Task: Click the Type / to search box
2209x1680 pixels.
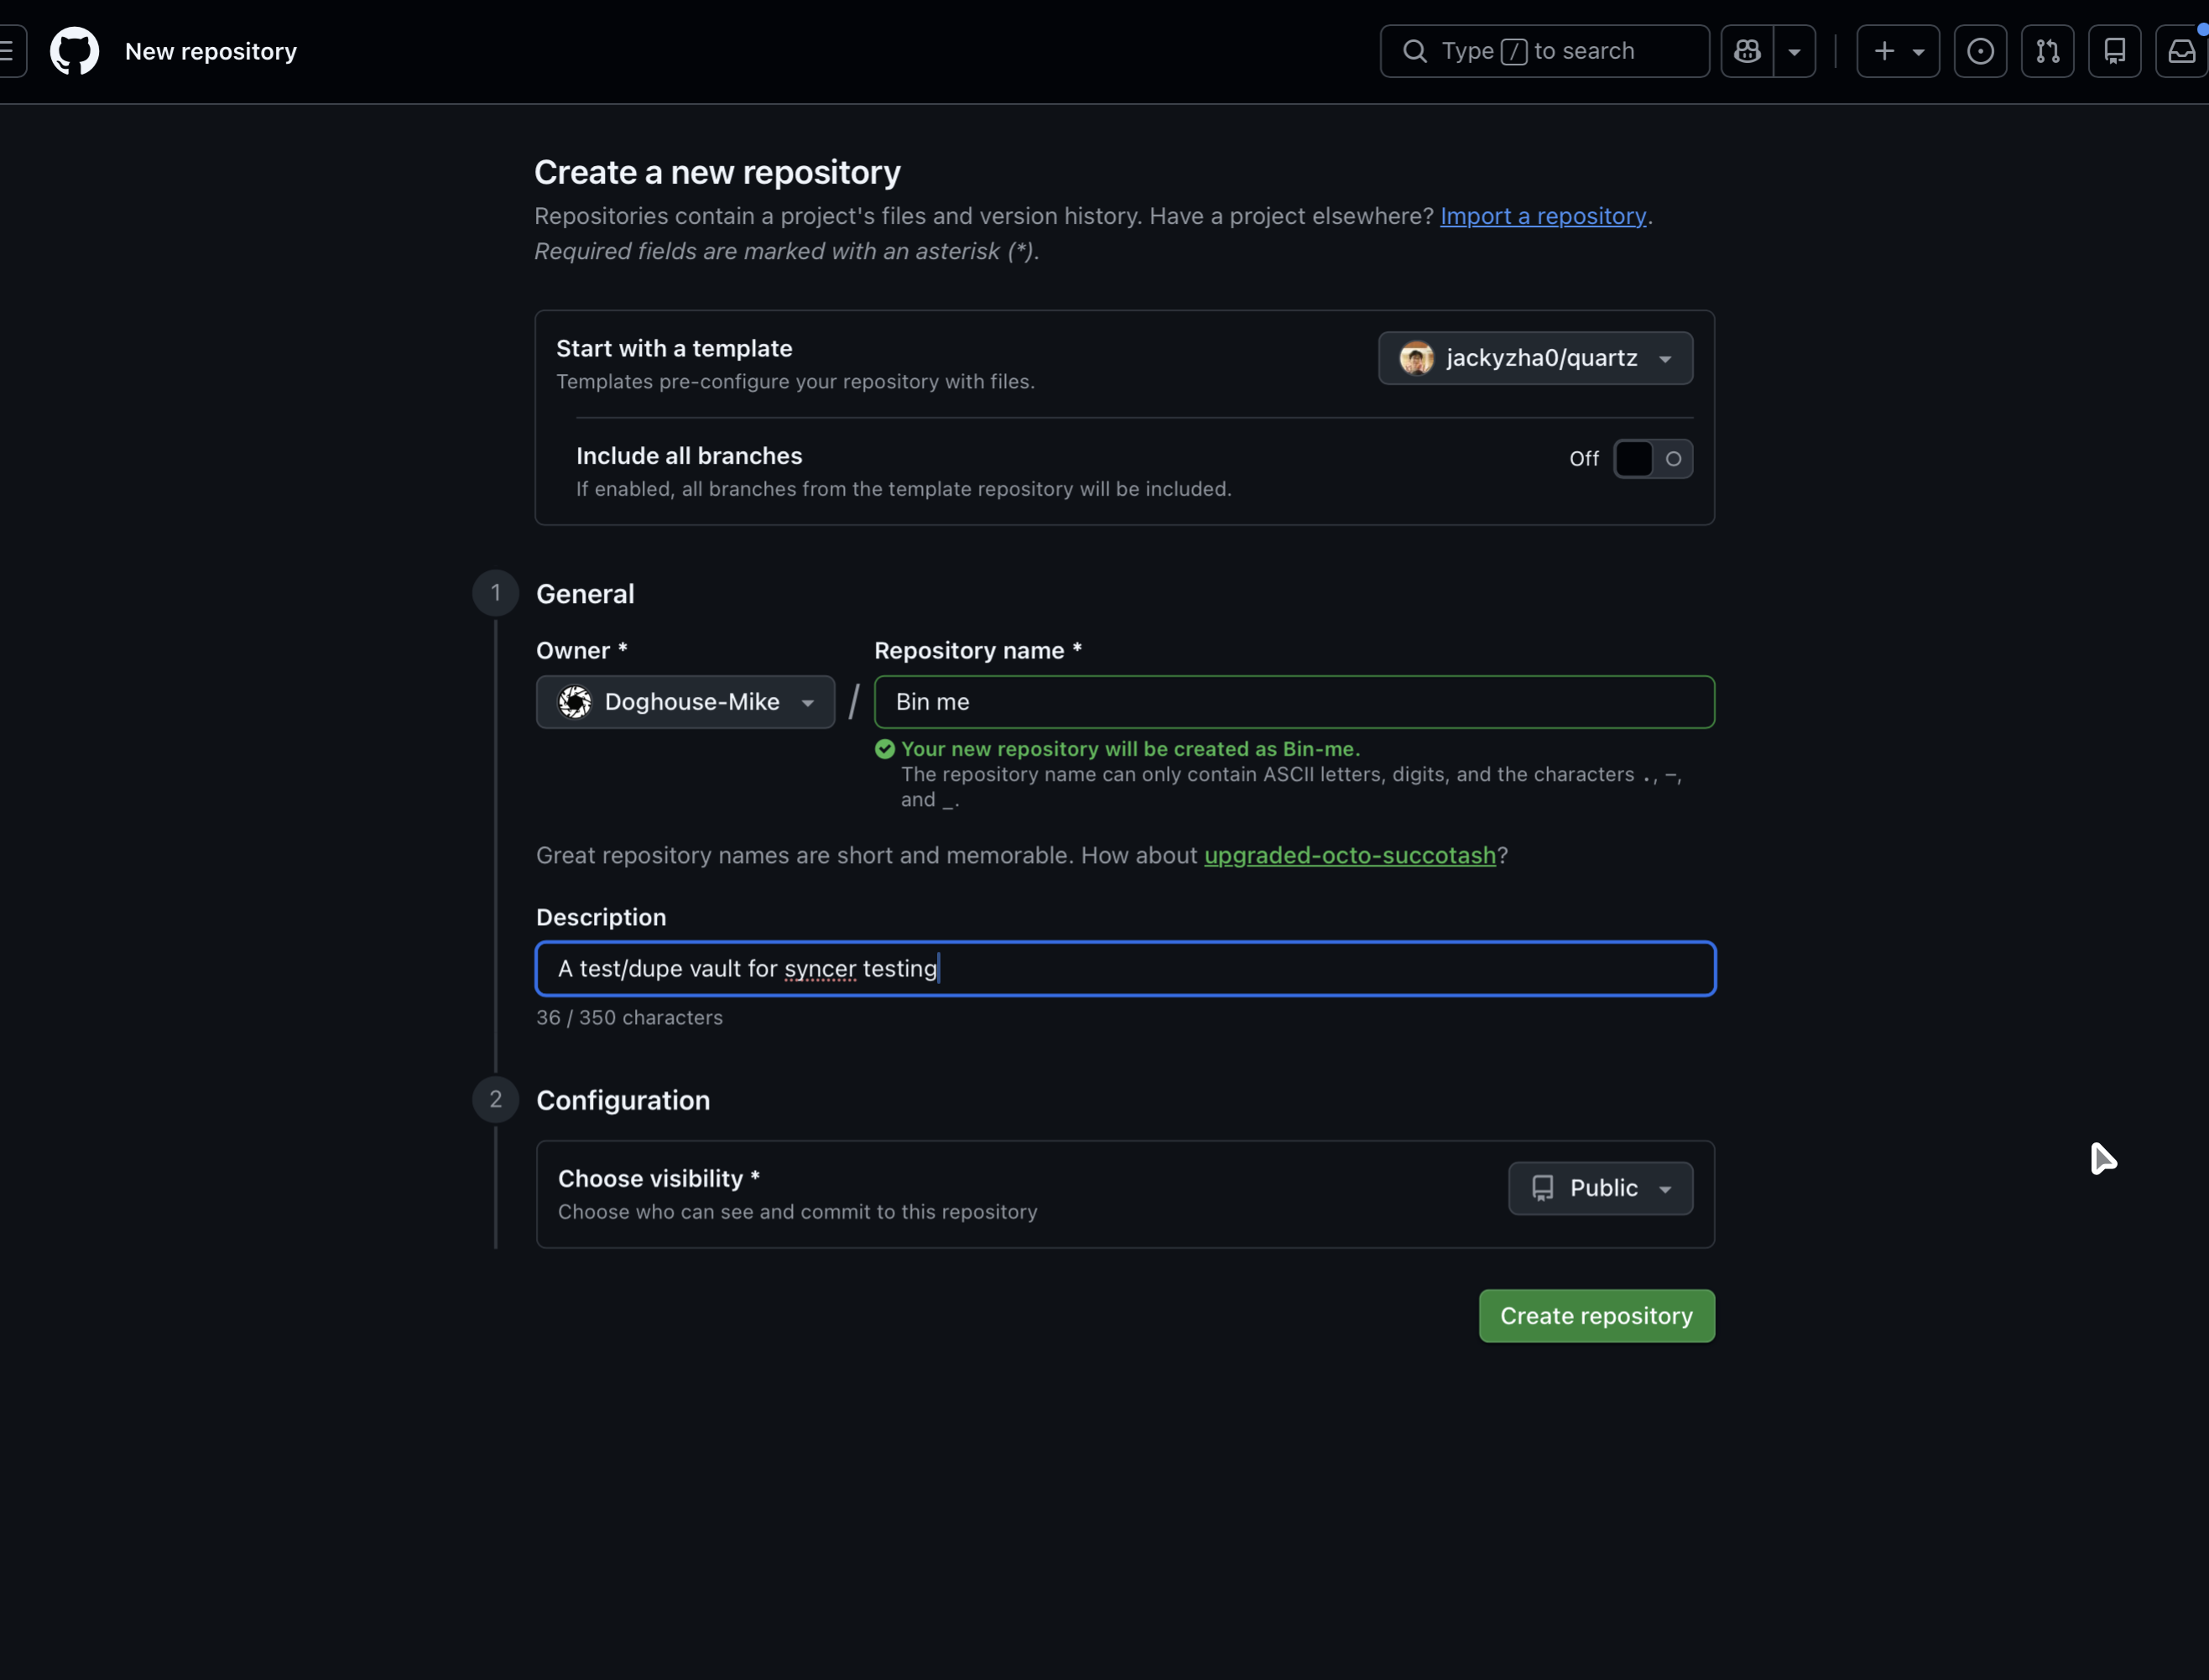Action: [1544, 51]
